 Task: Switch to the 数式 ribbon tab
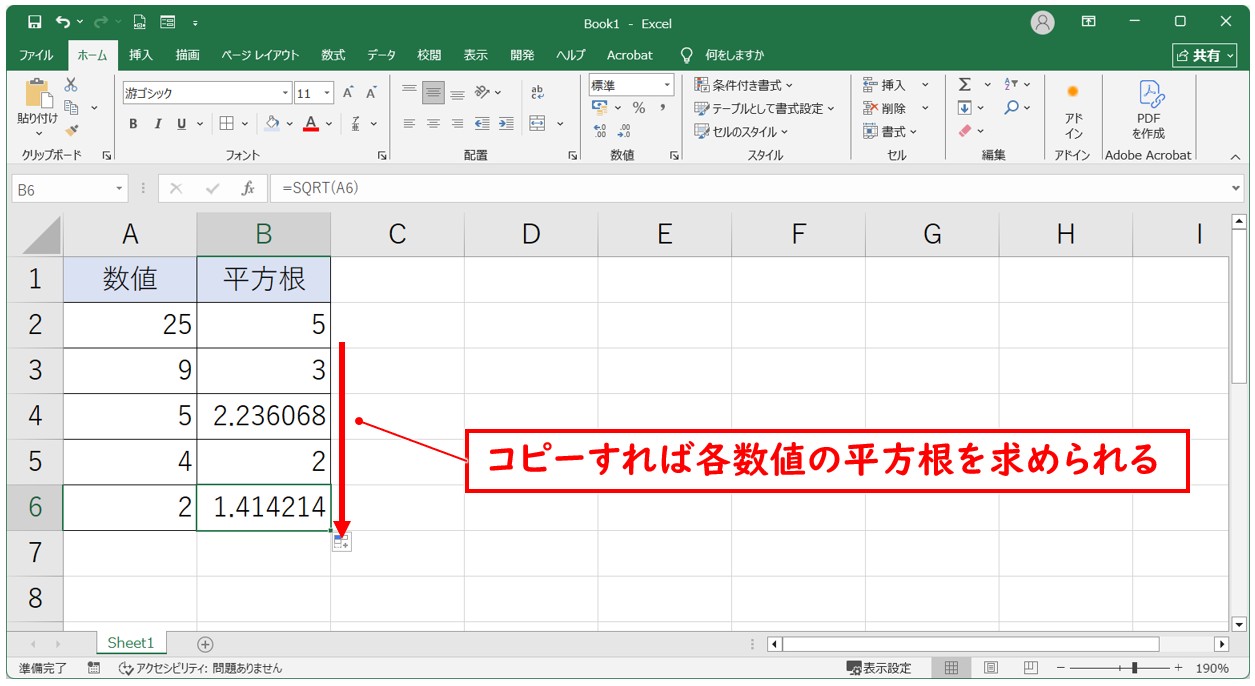(332, 55)
